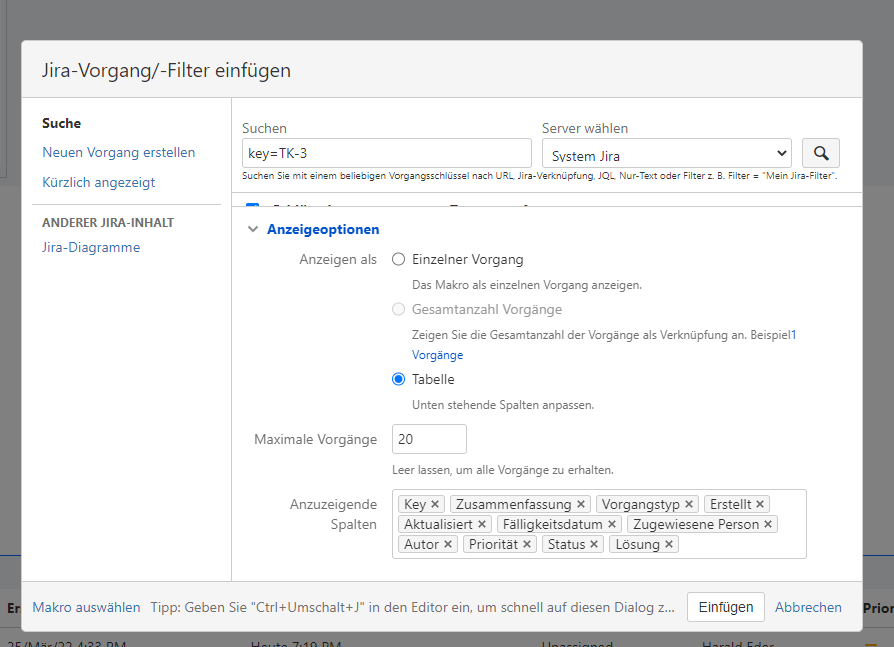The width and height of the screenshot is (894, 647).
Task: Click 'Unten stehende Spalten anpassen.' text
Action: click(x=503, y=405)
